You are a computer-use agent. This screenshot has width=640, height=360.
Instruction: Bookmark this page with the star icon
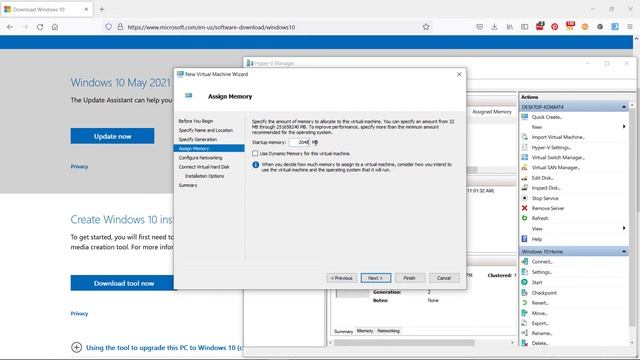[426, 27]
